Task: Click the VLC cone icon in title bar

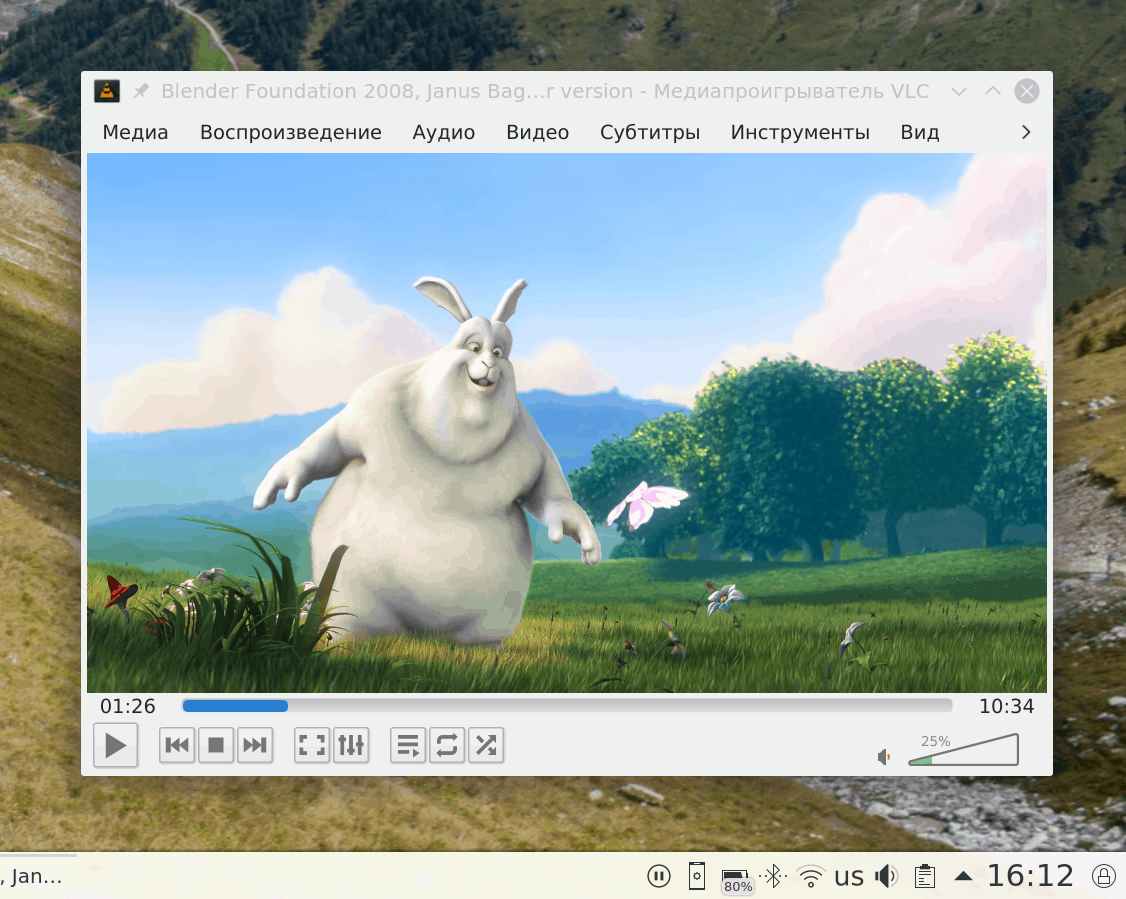Action: coord(107,91)
